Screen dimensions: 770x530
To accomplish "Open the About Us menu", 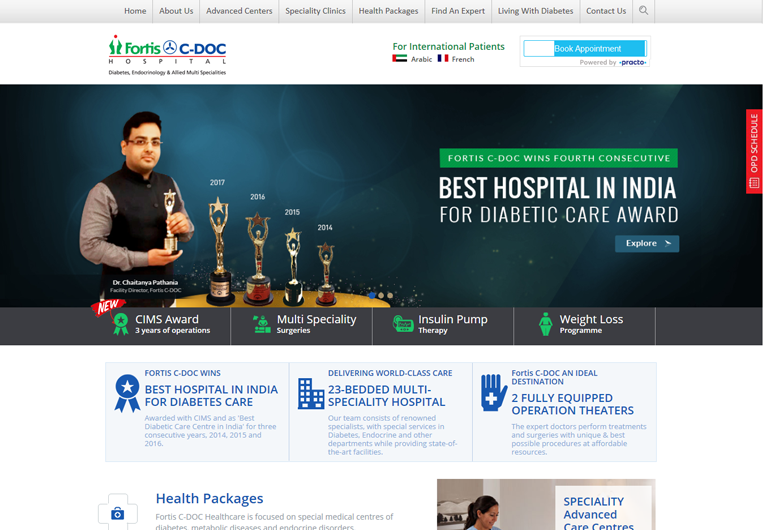I will 176,11.
